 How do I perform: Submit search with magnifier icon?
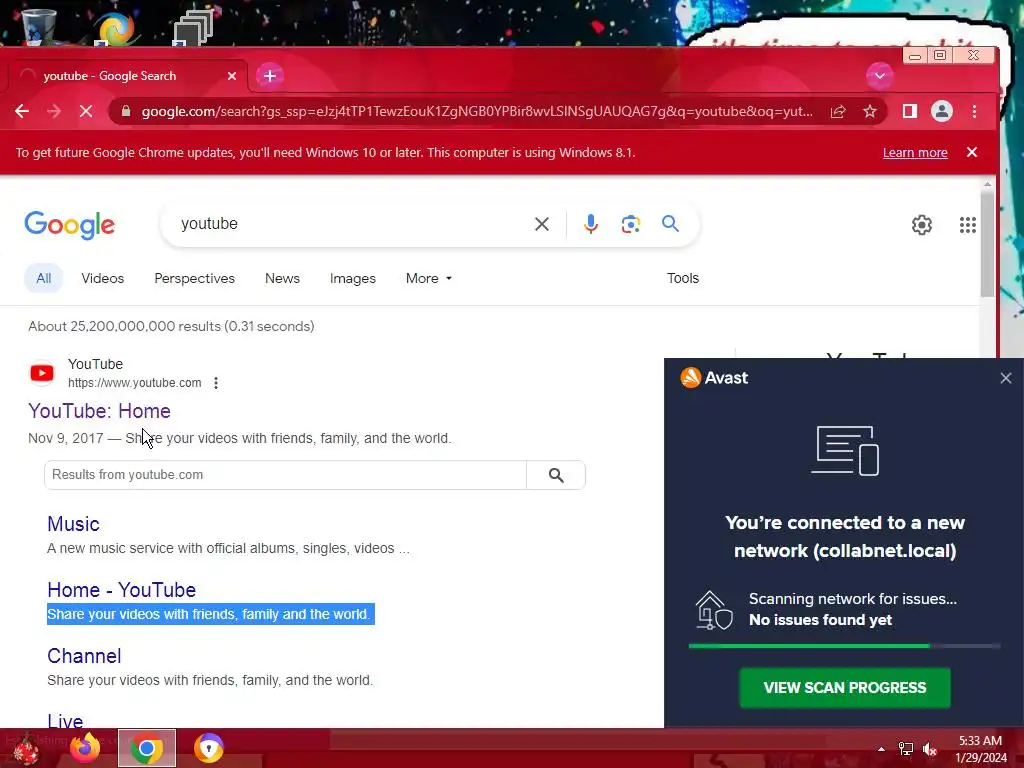click(x=671, y=224)
